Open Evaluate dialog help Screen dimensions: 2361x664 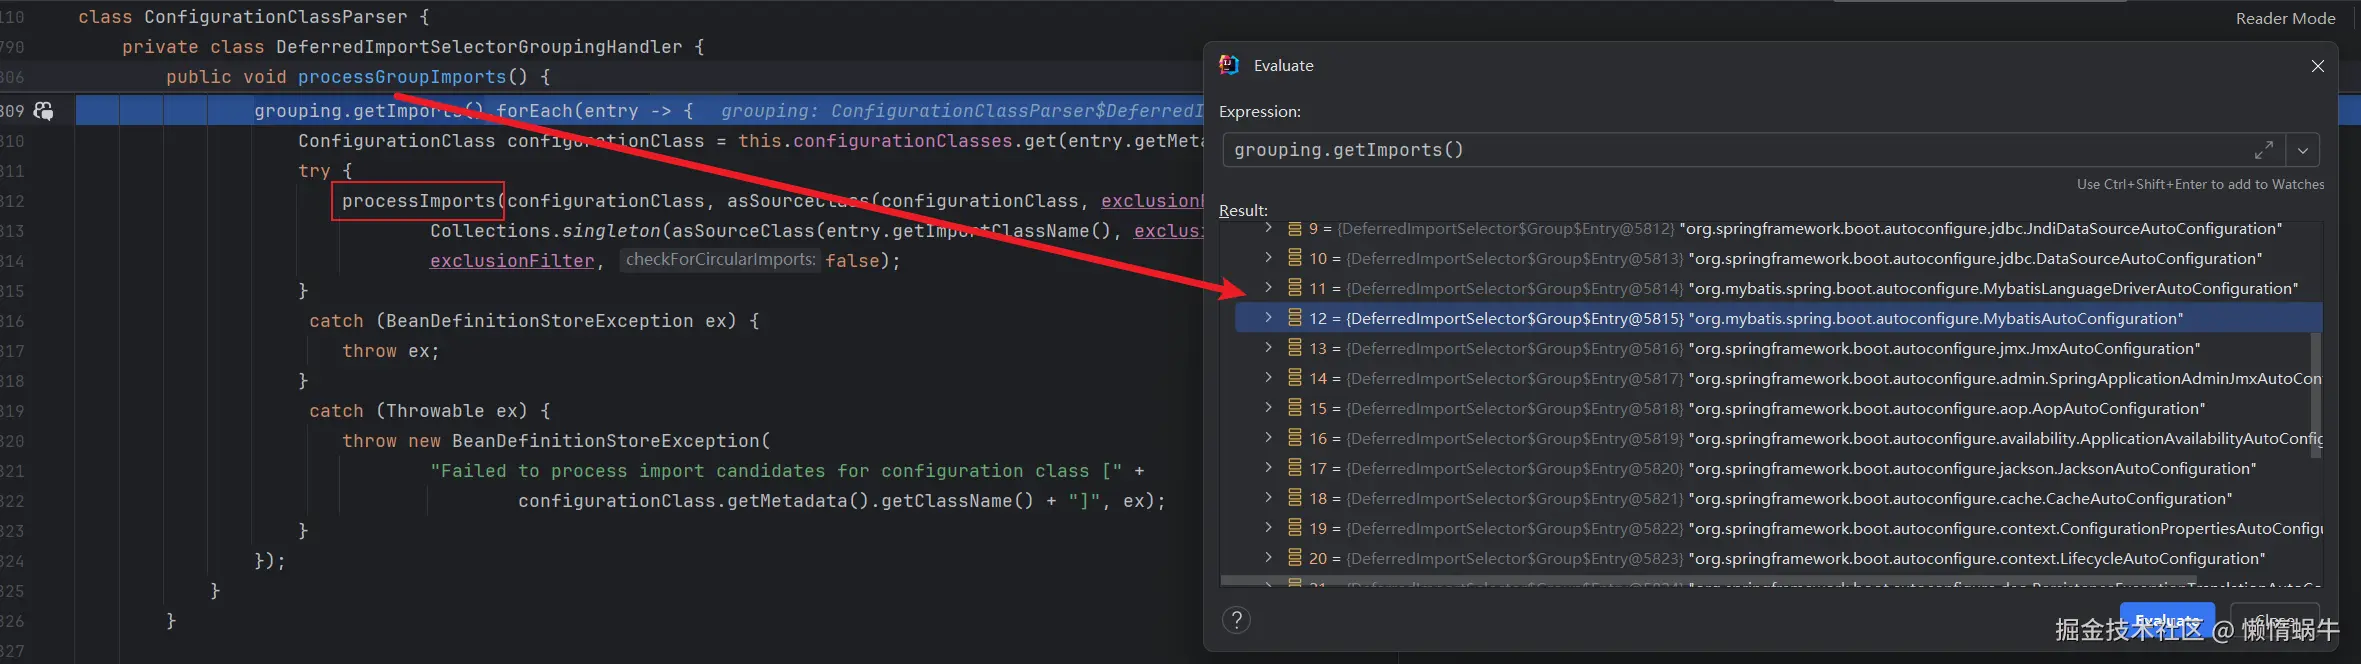(1237, 620)
